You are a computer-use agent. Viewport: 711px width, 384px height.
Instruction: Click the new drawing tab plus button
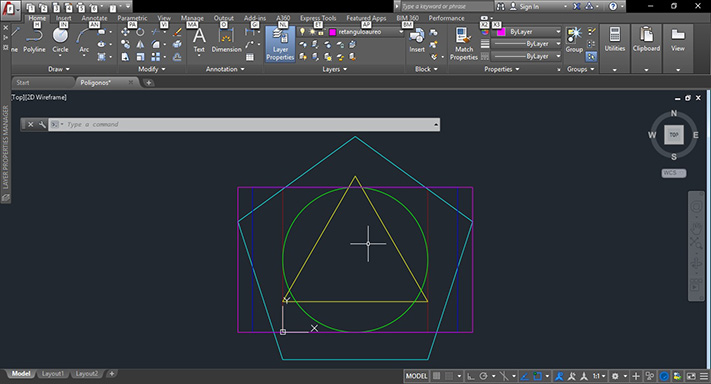coord(148,83)
